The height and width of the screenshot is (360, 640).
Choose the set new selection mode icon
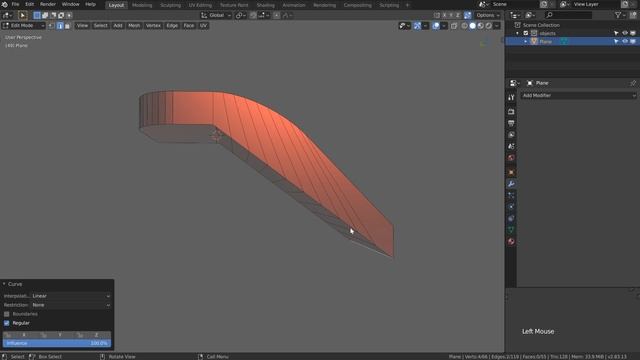[37, 16]
